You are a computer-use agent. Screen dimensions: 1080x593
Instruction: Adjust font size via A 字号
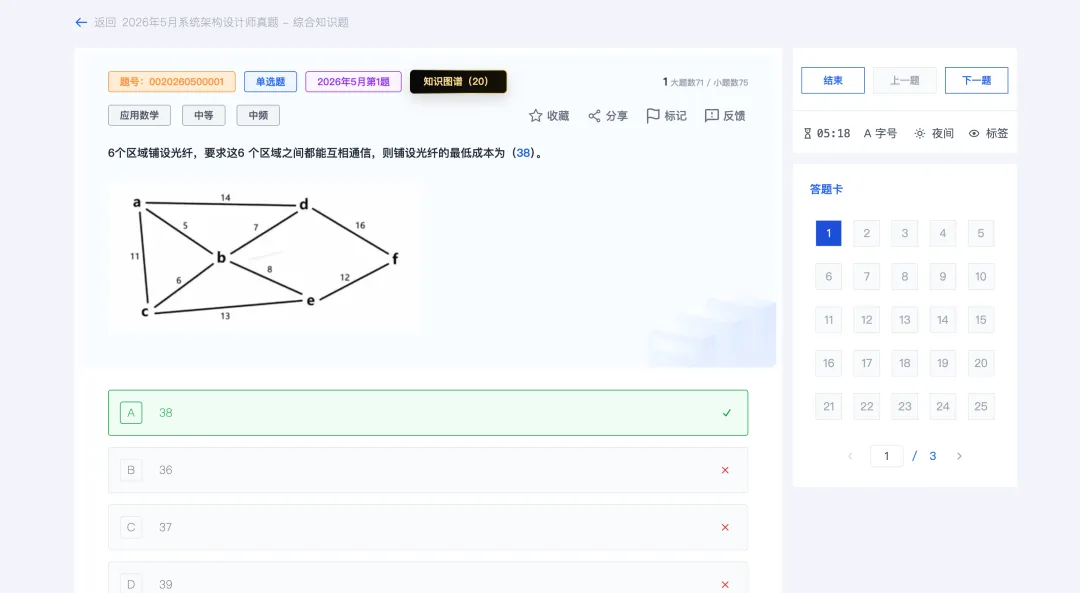coord(880,134)
